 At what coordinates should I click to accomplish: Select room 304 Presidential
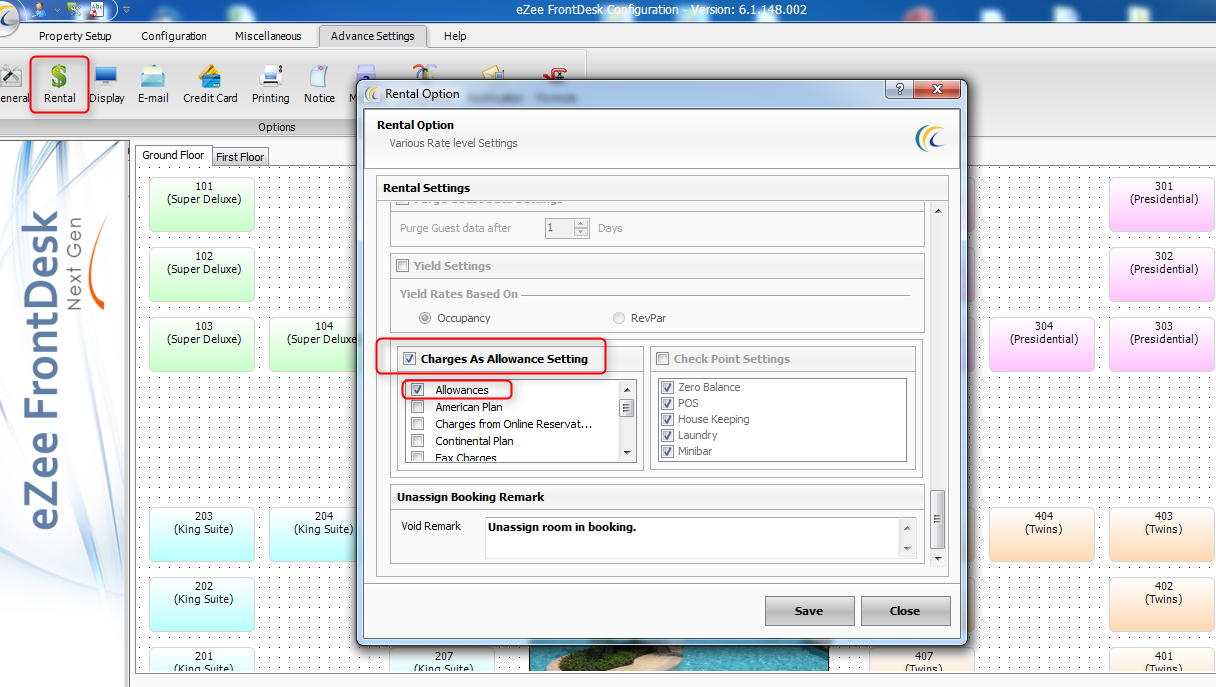click(x=1042, y=345)
